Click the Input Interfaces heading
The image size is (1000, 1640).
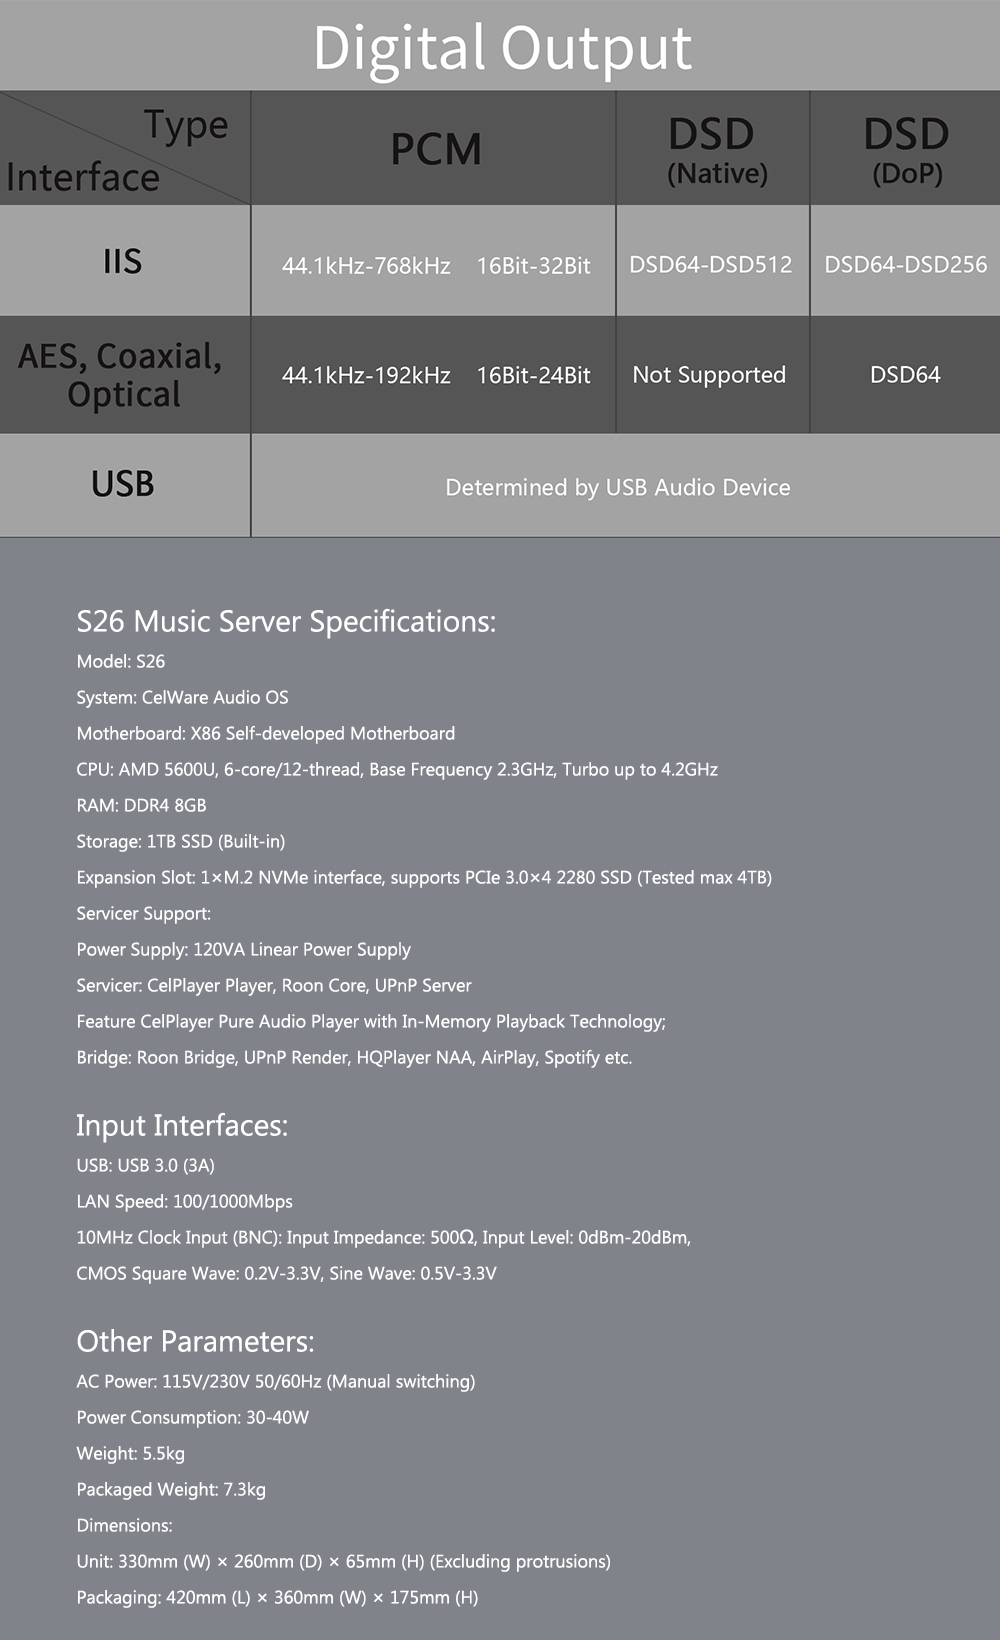click(x=182, y=1125)
